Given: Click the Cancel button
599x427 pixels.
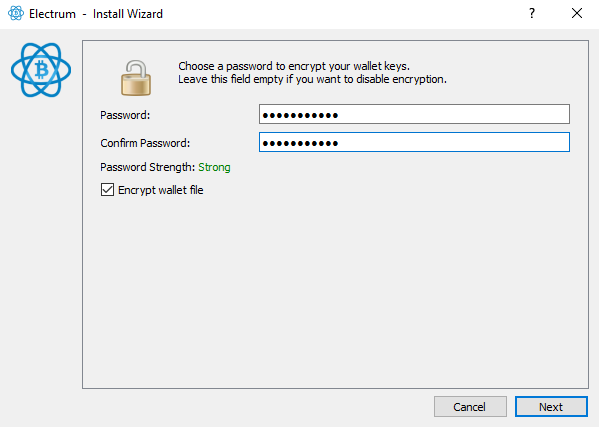Looking at the screenshot, I should click(x=470, y=407).
